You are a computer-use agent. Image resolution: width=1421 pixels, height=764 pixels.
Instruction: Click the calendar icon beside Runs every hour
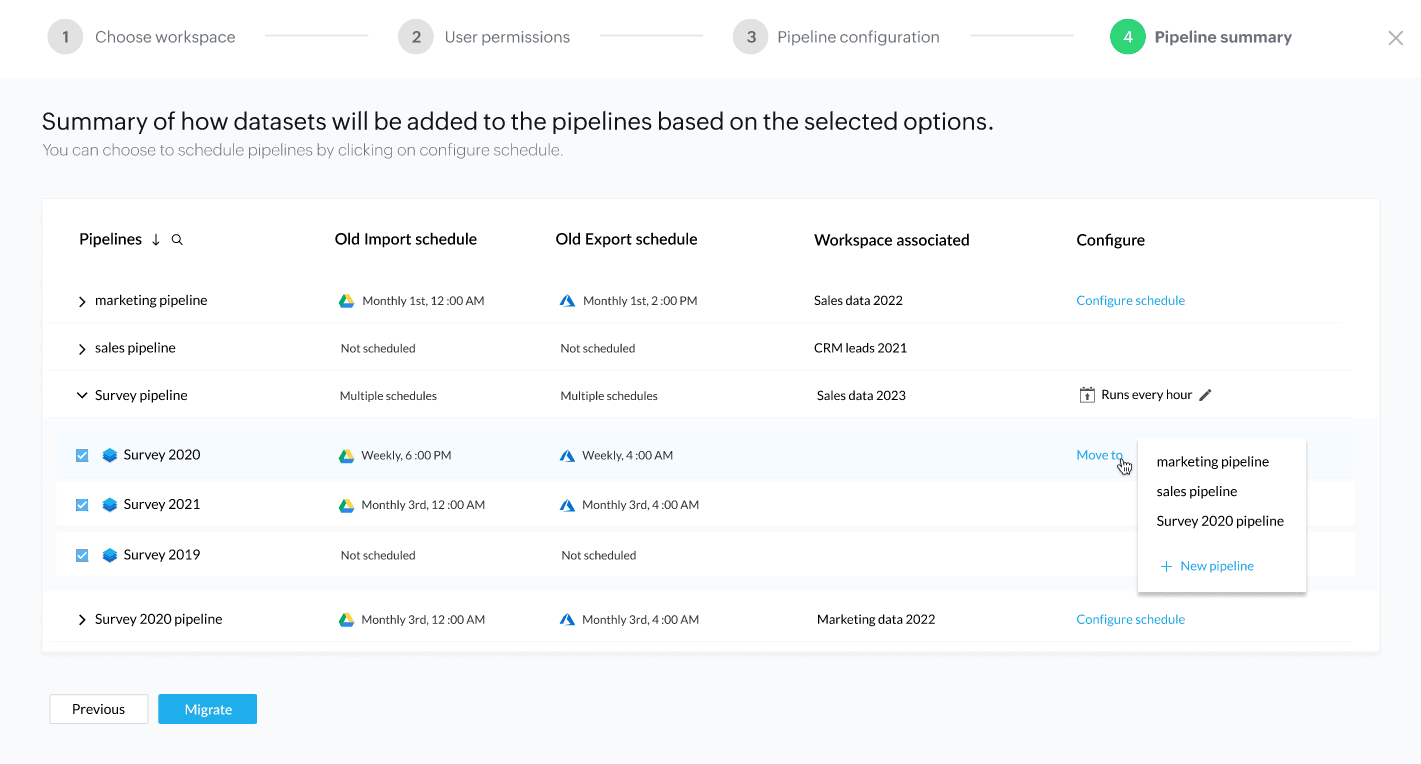[1087, 395]
